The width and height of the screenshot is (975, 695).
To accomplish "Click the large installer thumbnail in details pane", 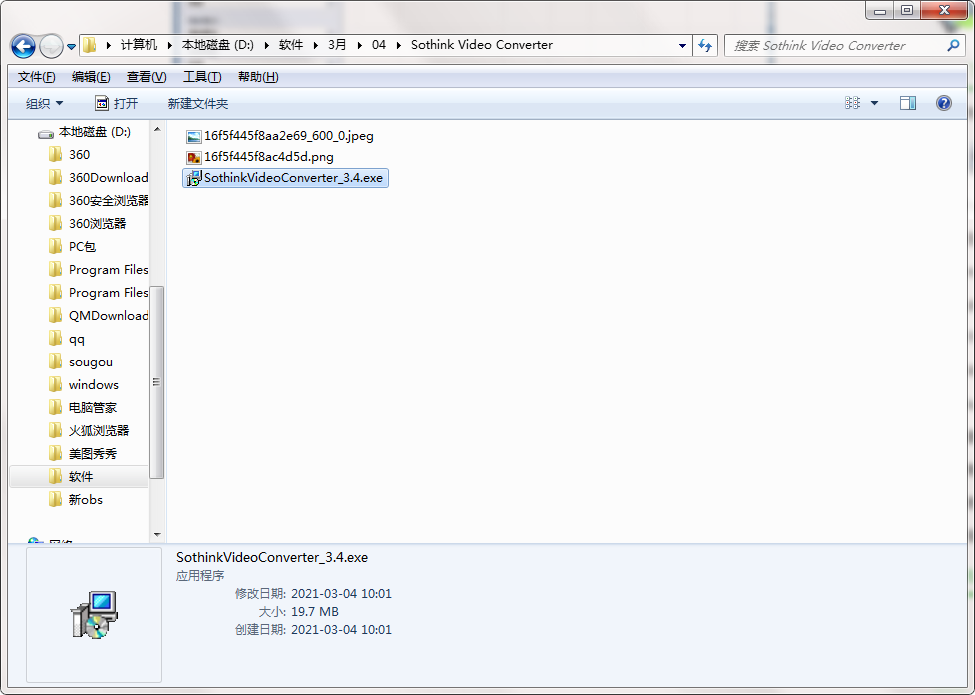I will (x=94, y=615).
